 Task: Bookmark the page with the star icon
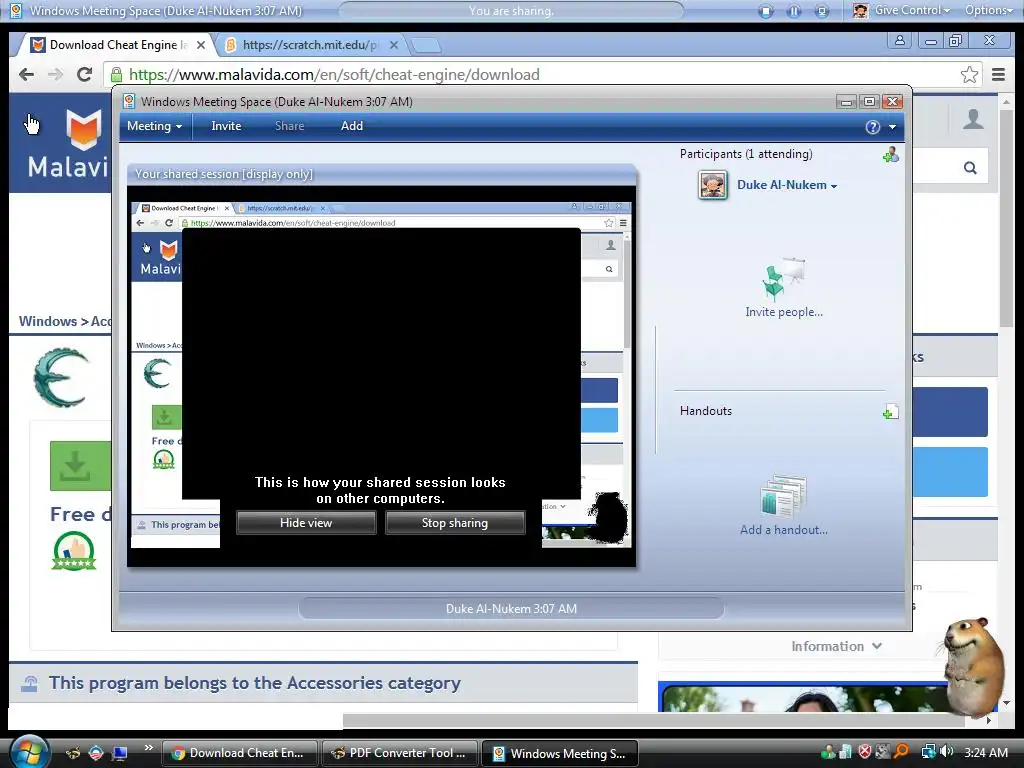click(969, 74)
